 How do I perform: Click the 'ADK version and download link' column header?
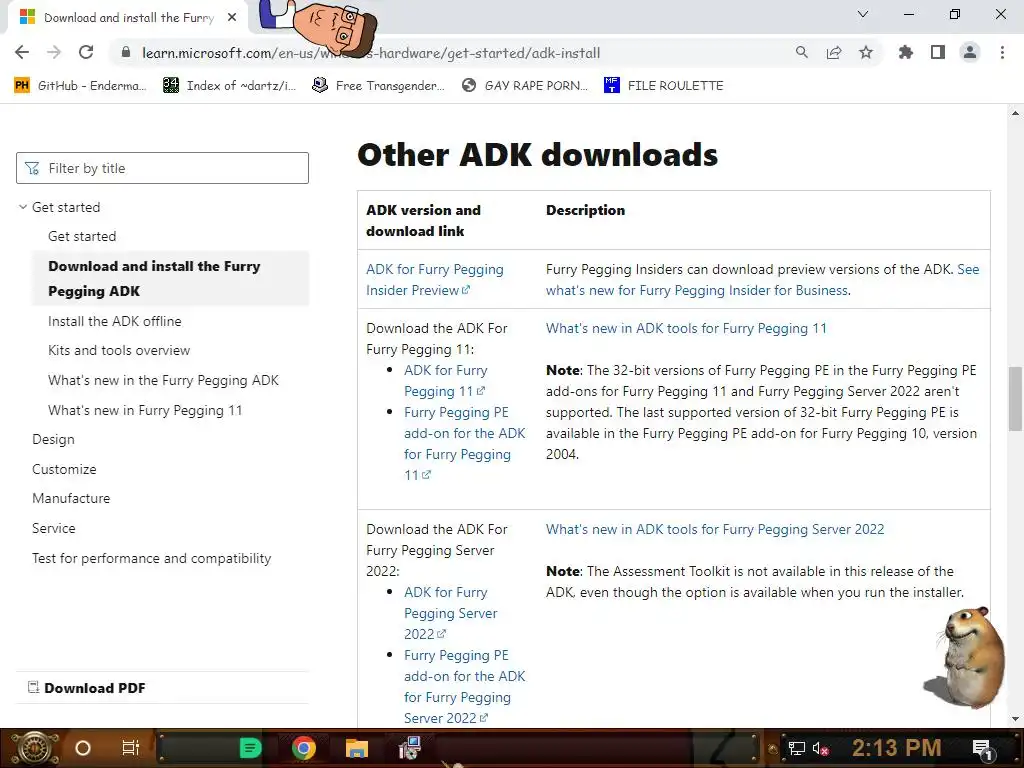423,221
